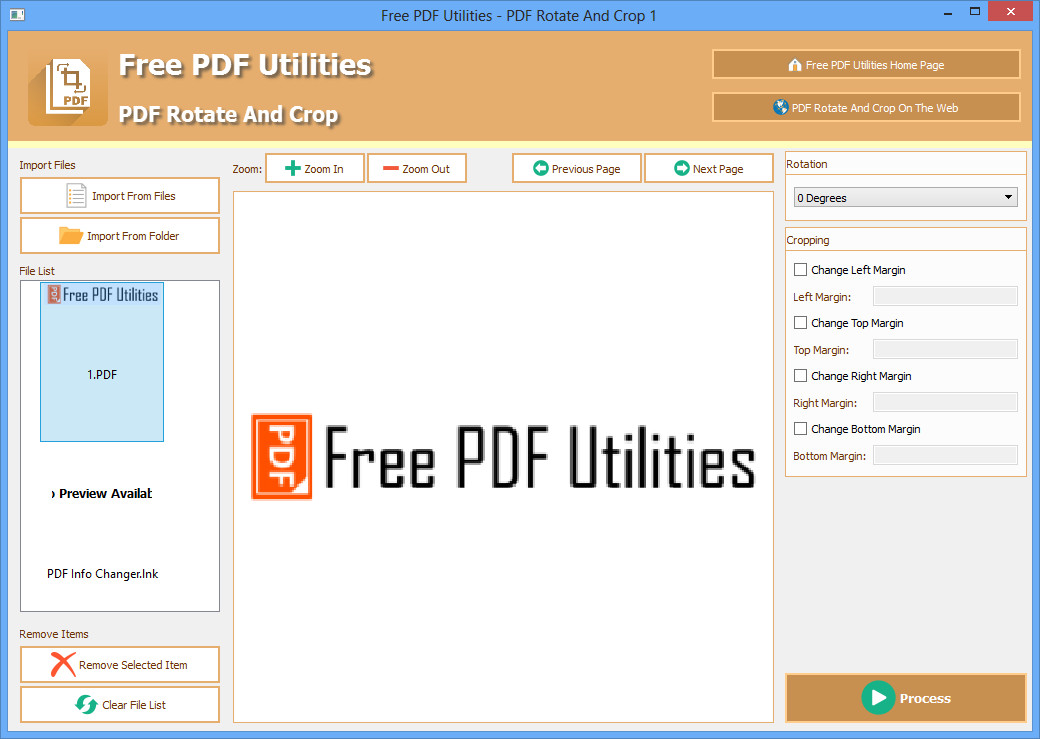Enable Change Left Margin checkbox
Viewport: 1040px width, 739px height.
801,269
